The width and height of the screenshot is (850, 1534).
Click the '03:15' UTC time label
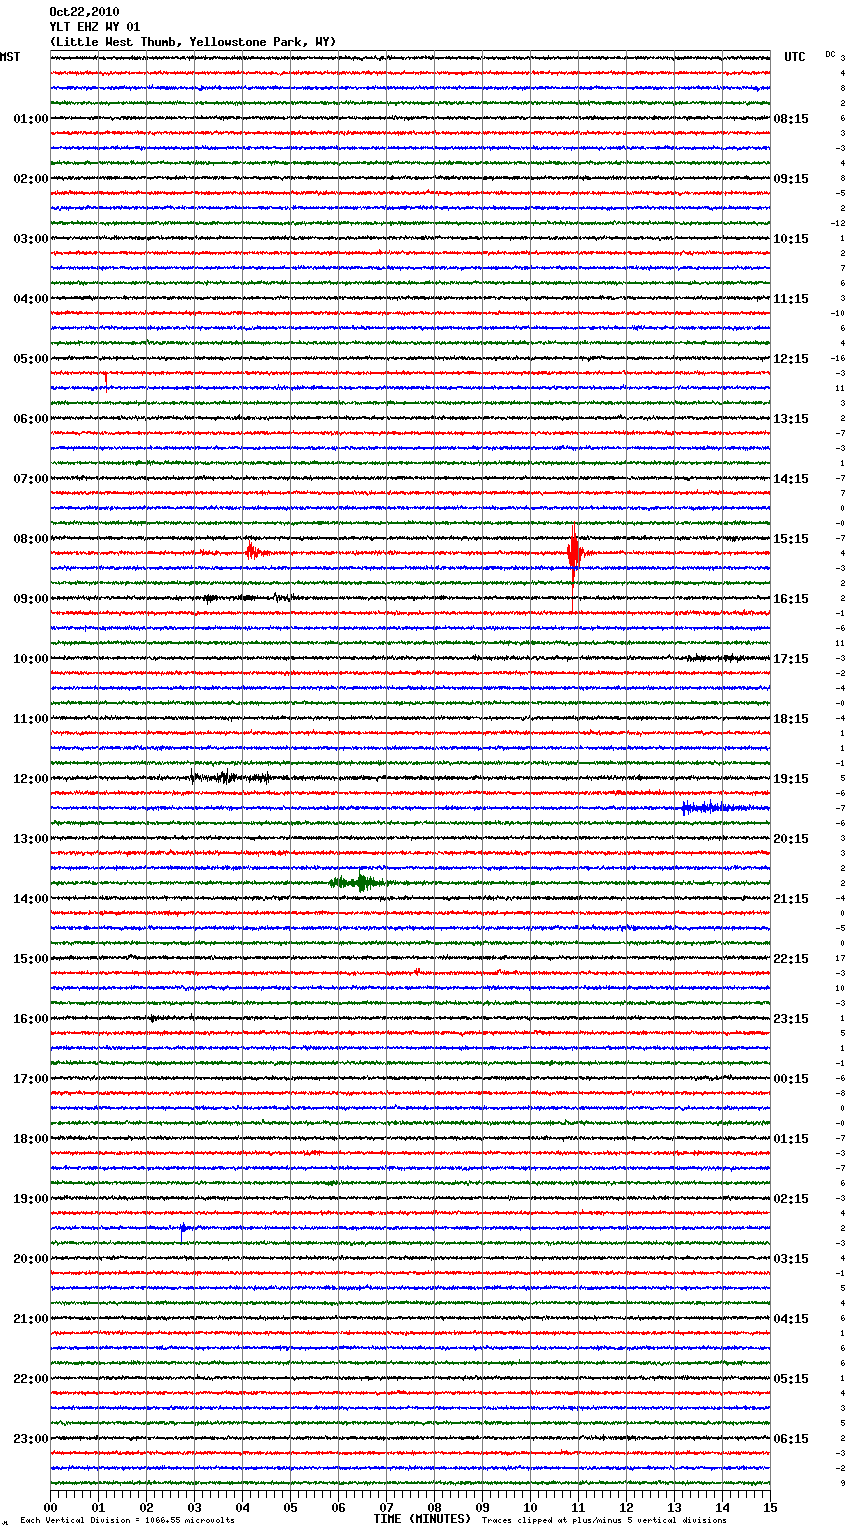point(791,1259)
